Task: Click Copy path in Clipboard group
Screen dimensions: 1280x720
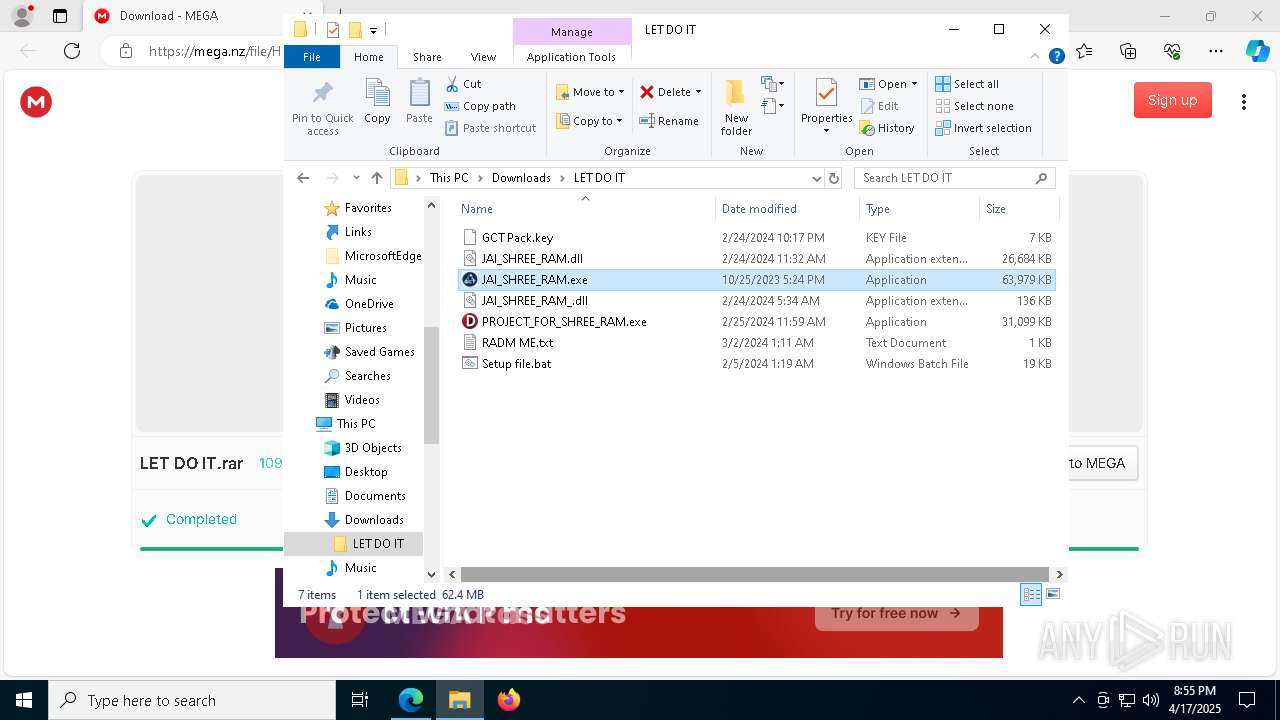Action: 480,106
